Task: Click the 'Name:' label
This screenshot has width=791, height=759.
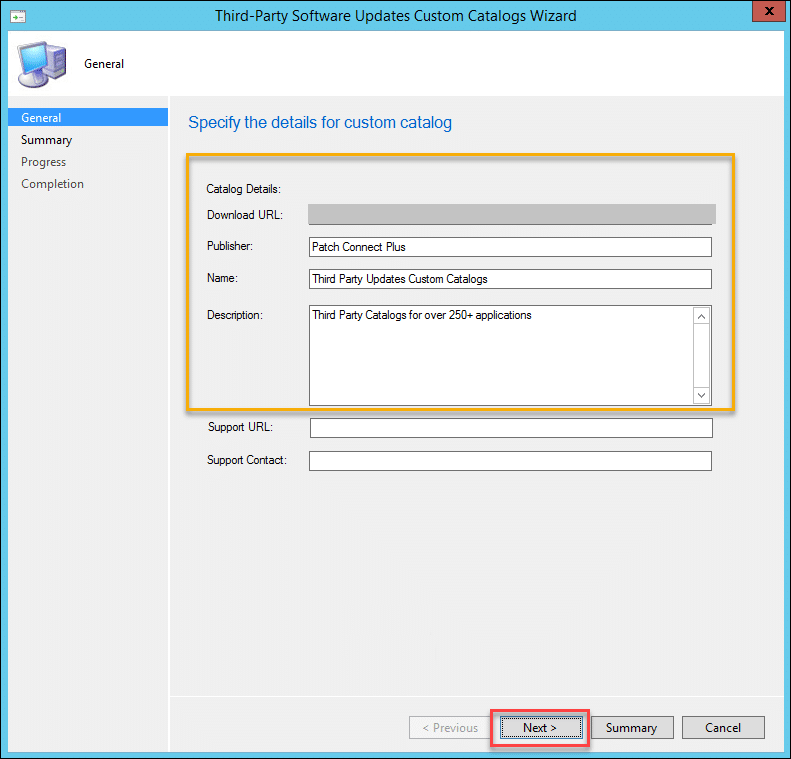Action: (x=222, y=278)
